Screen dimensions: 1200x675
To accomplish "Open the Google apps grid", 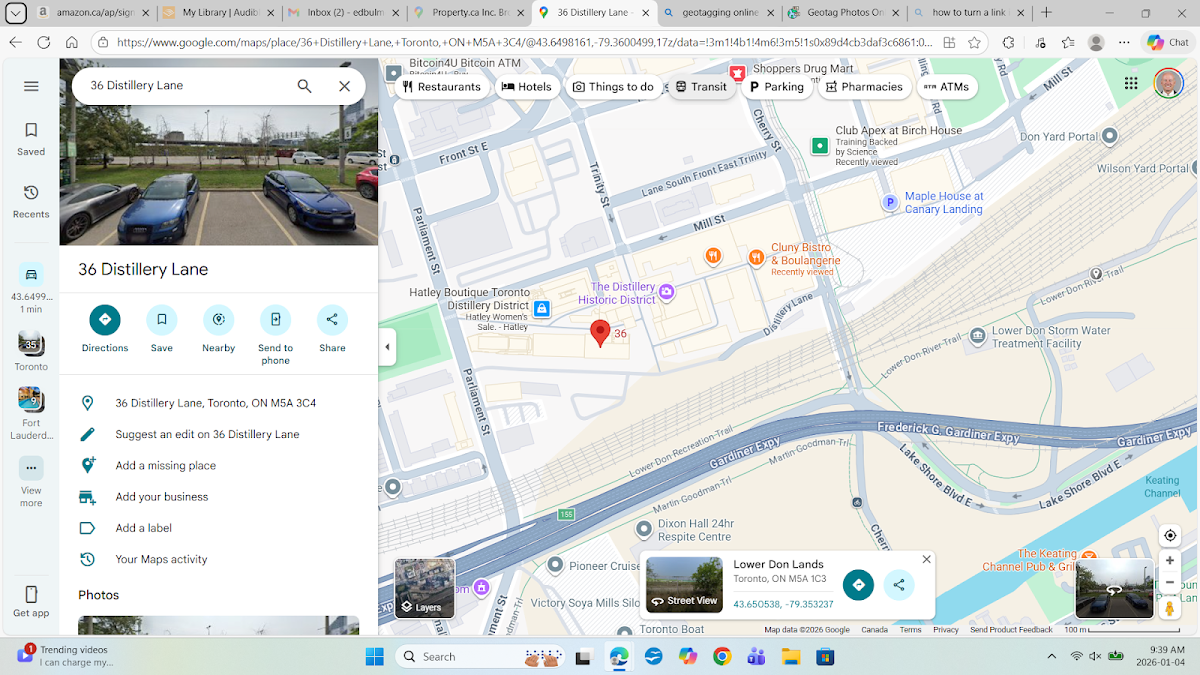I will (1131, 84).
